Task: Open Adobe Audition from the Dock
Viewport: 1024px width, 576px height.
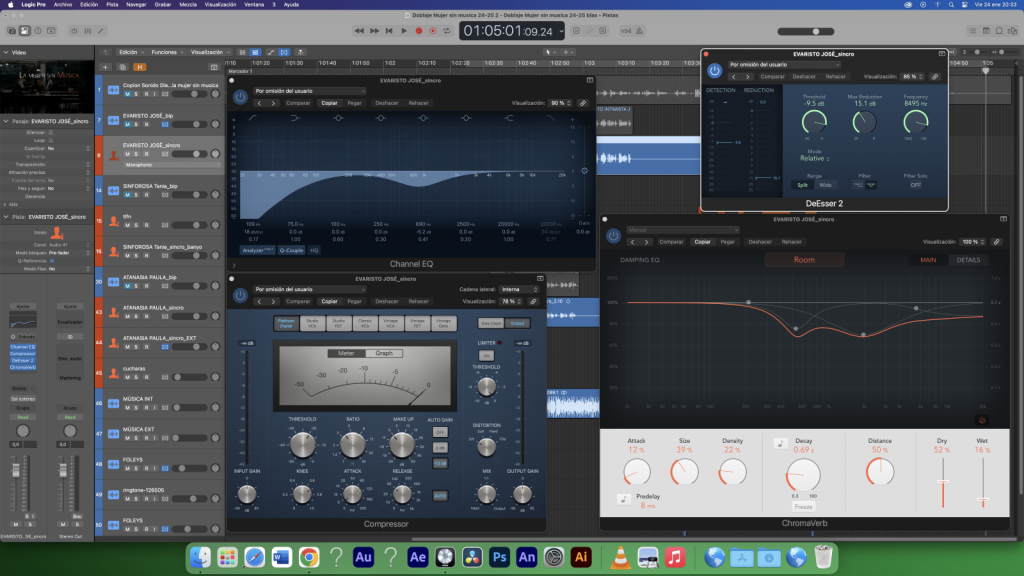Action: tap(364, 556)
